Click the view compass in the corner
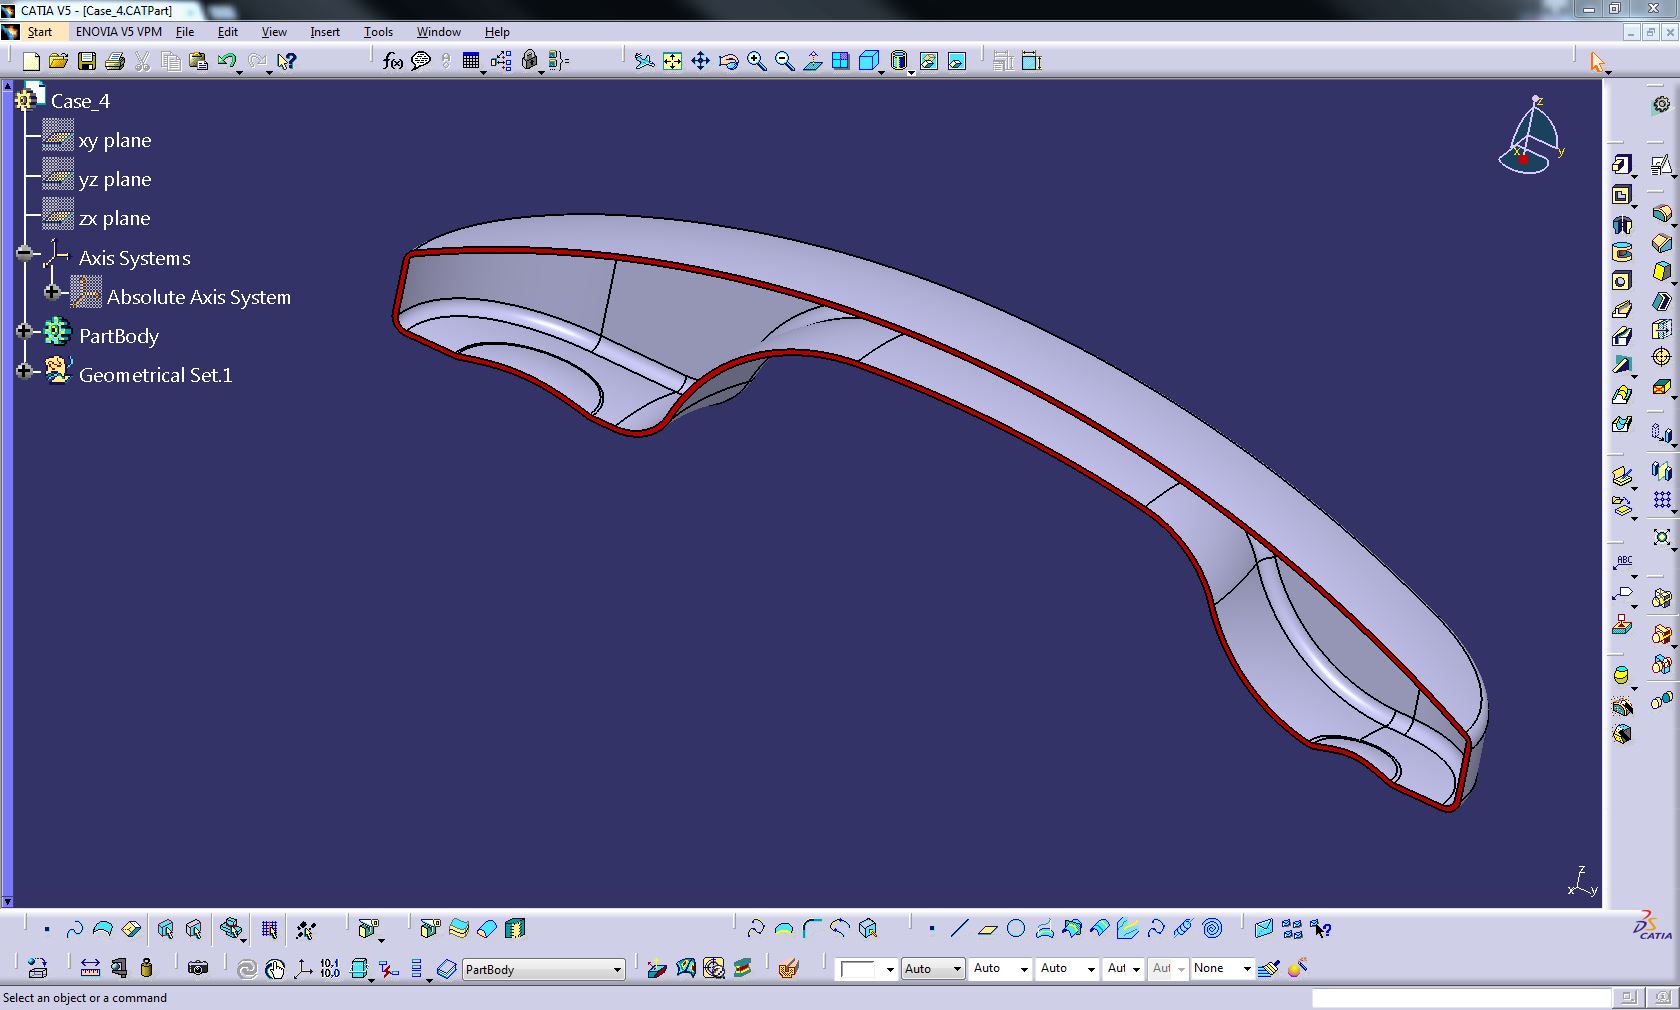The width and height of the screenshot is (1680, 1010). coord(1532,135)
